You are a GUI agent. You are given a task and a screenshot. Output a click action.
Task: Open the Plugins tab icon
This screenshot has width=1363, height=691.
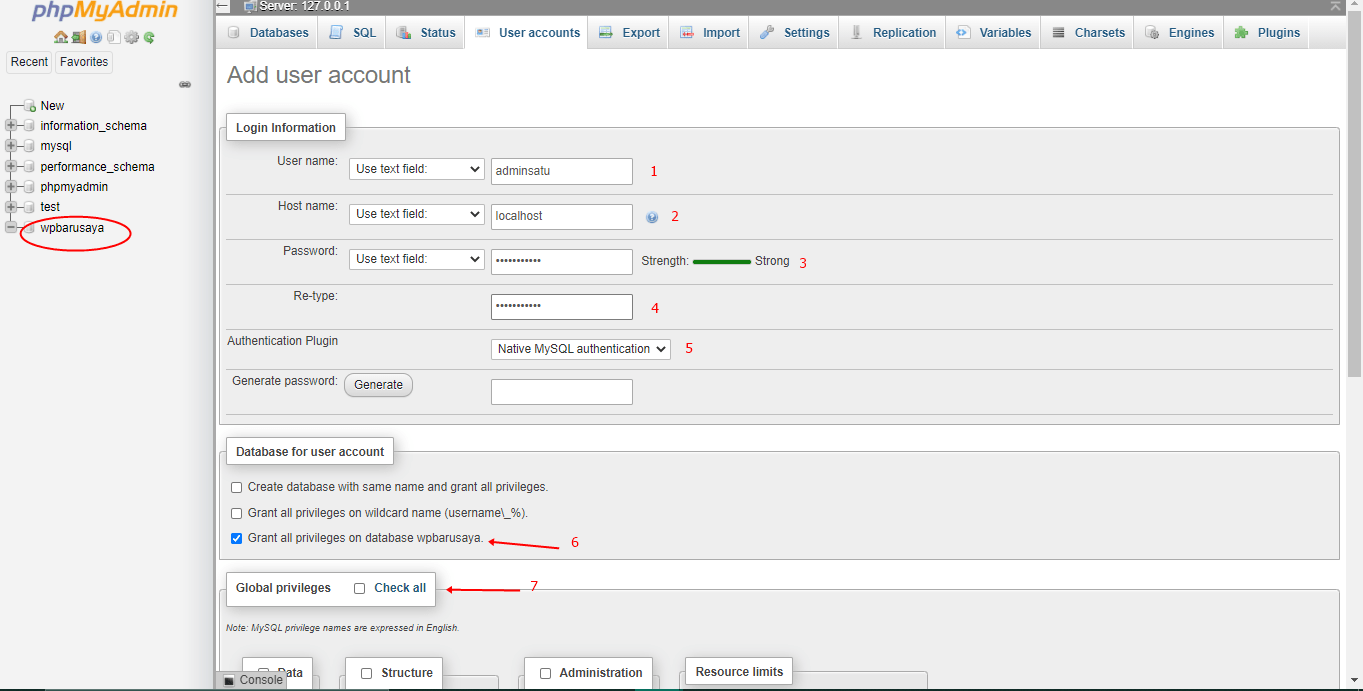tap(1246, 32)
